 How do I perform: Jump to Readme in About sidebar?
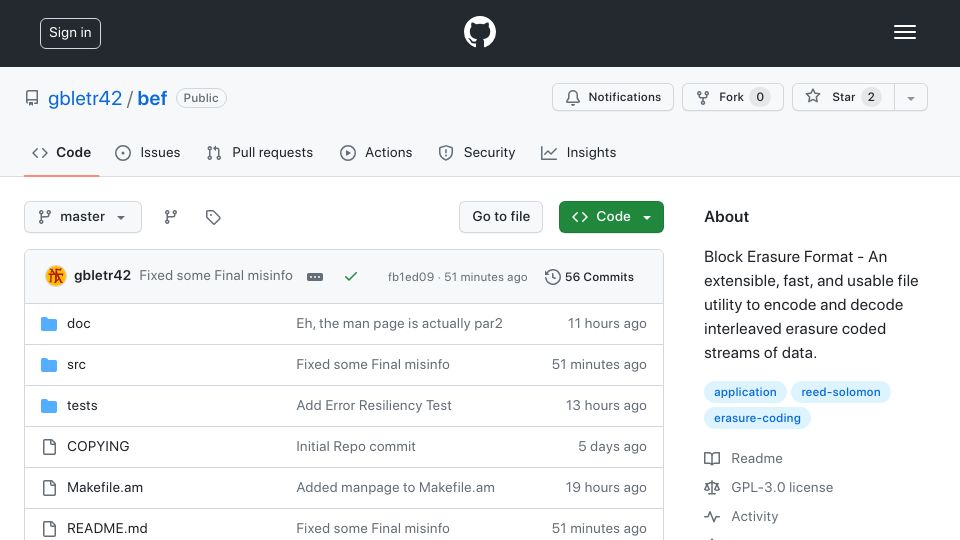click(x=743, y=459)
